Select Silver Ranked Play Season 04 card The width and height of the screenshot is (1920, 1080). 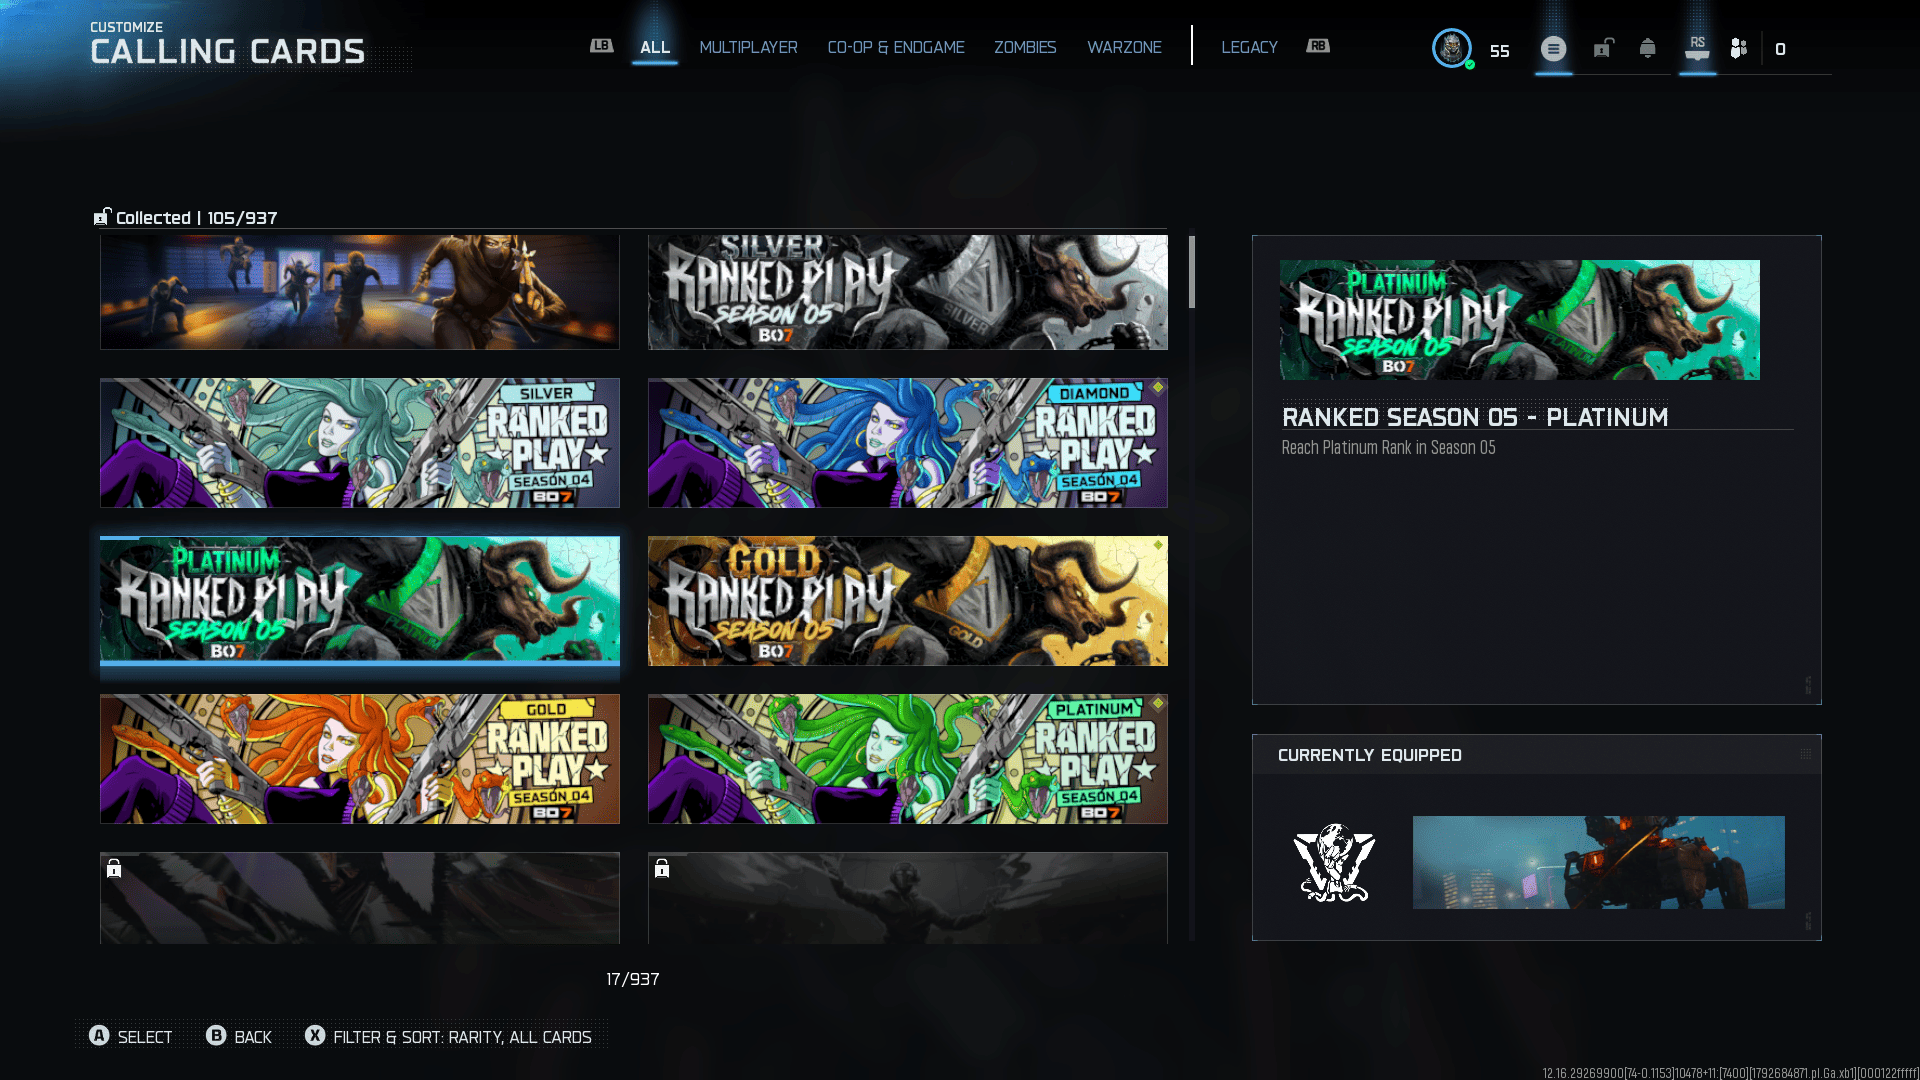pos(360,443)
